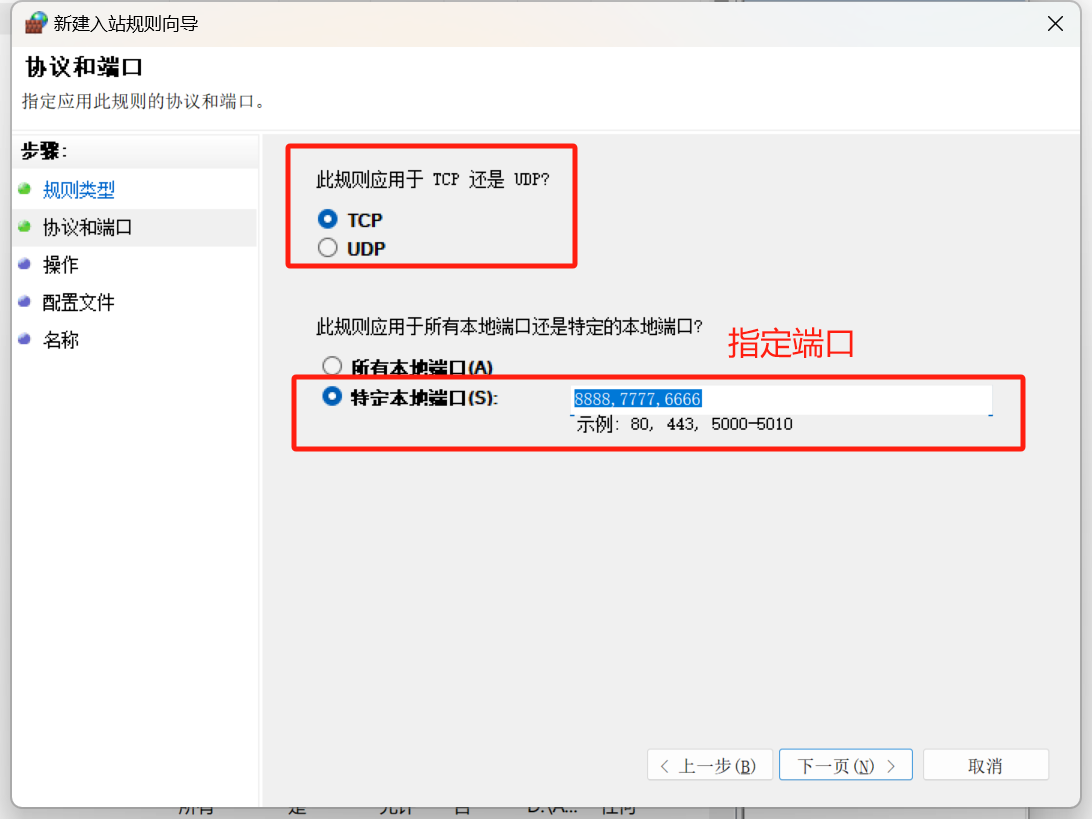Open the 配置文件 step
This screenshot has width=1092, height=819.
pos(78,302)
